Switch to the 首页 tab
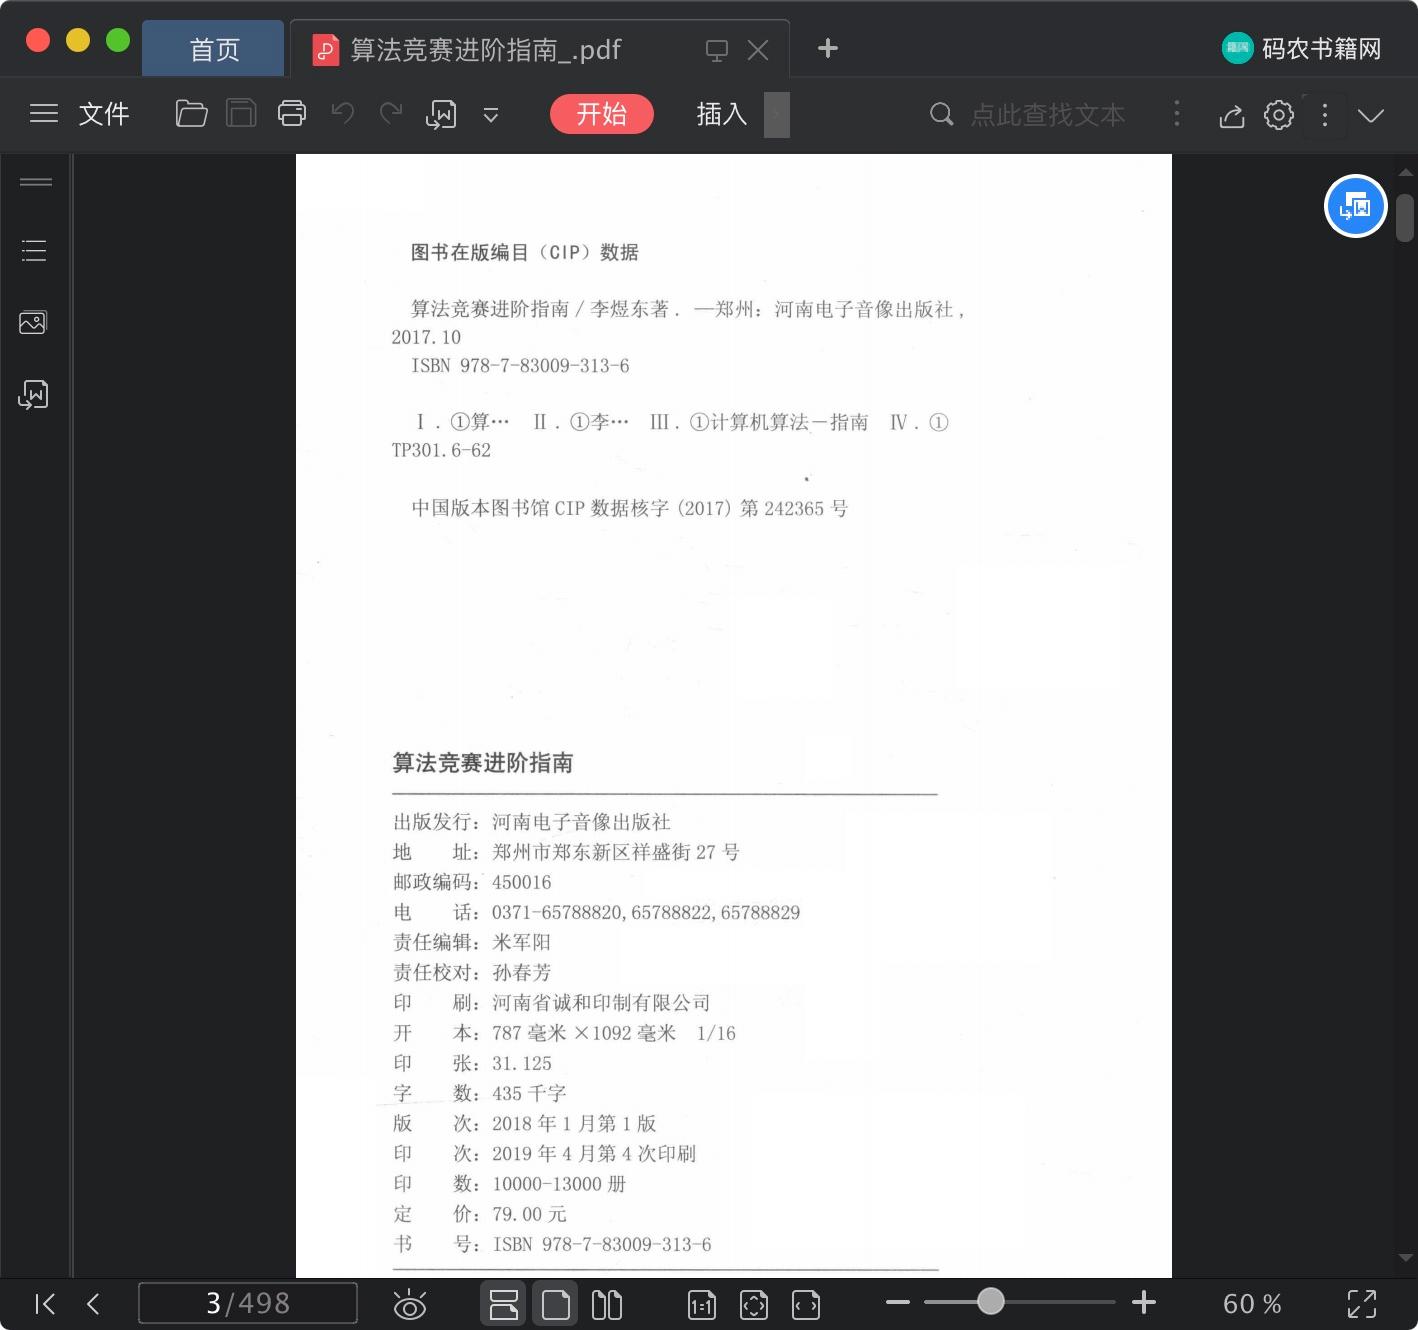Screen dimensions: 1418x1330 [x=214, y=49]
